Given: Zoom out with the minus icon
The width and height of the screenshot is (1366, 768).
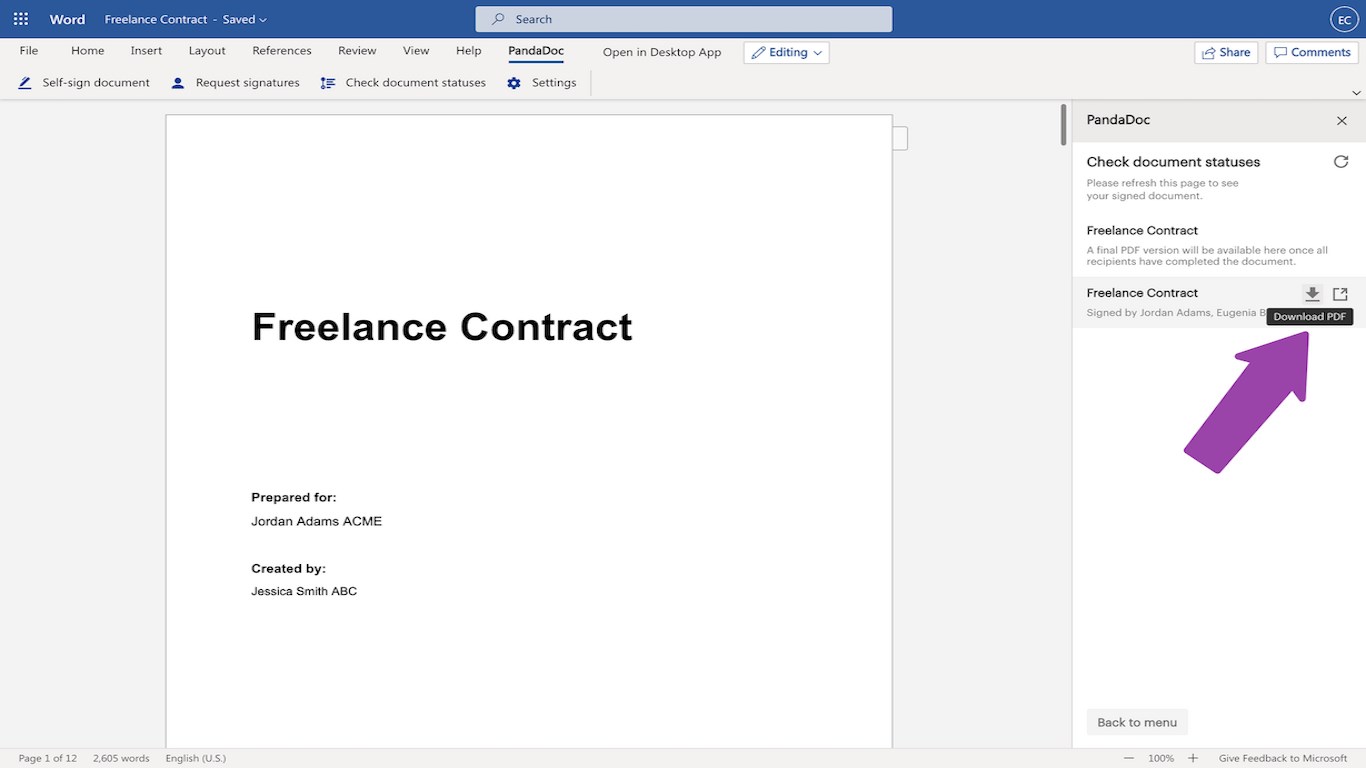Looking at the screenshot, I should tap(1129, 758).
